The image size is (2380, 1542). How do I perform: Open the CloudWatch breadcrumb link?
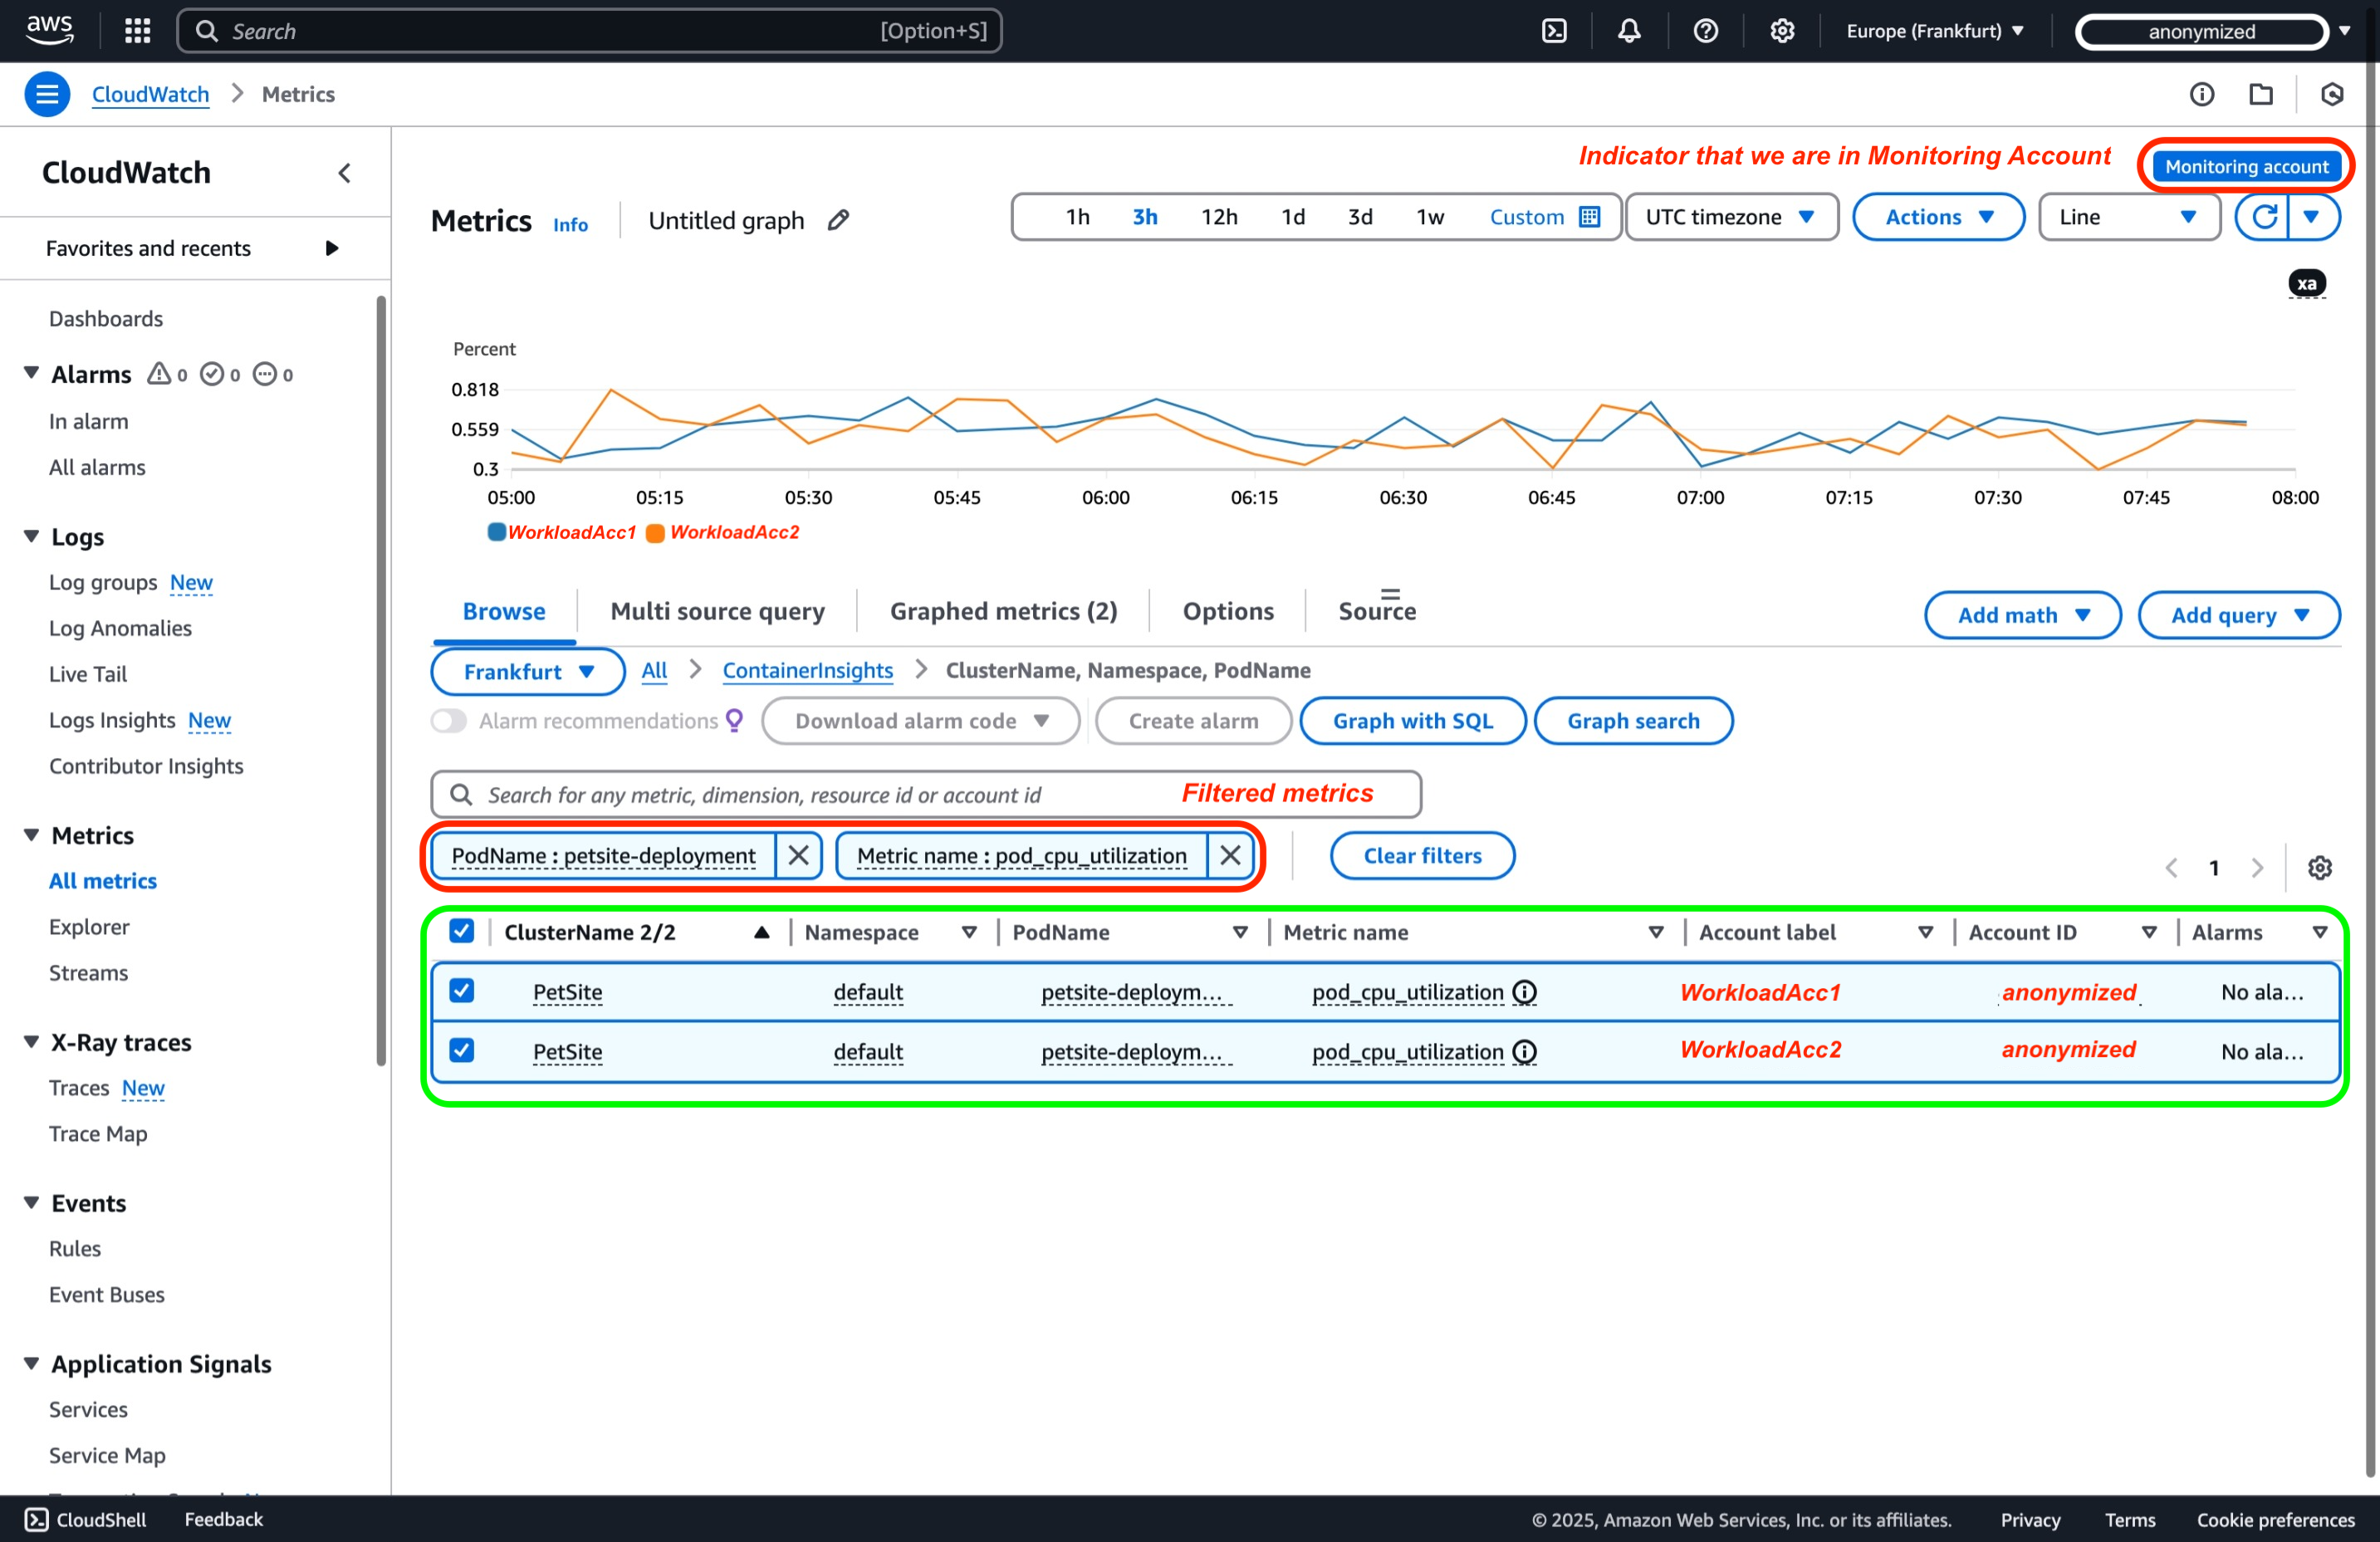coord(150,94)
